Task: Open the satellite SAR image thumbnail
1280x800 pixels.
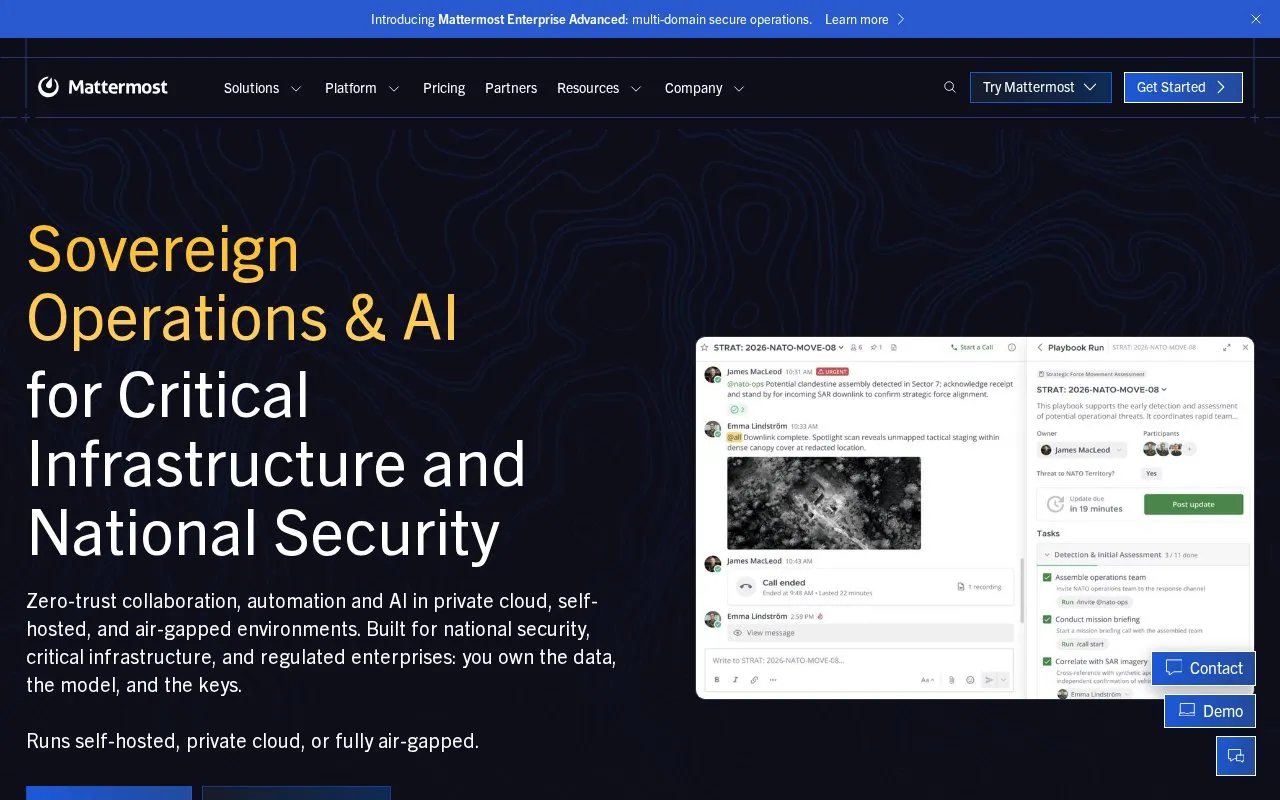Action: click(x=824, y=503)
